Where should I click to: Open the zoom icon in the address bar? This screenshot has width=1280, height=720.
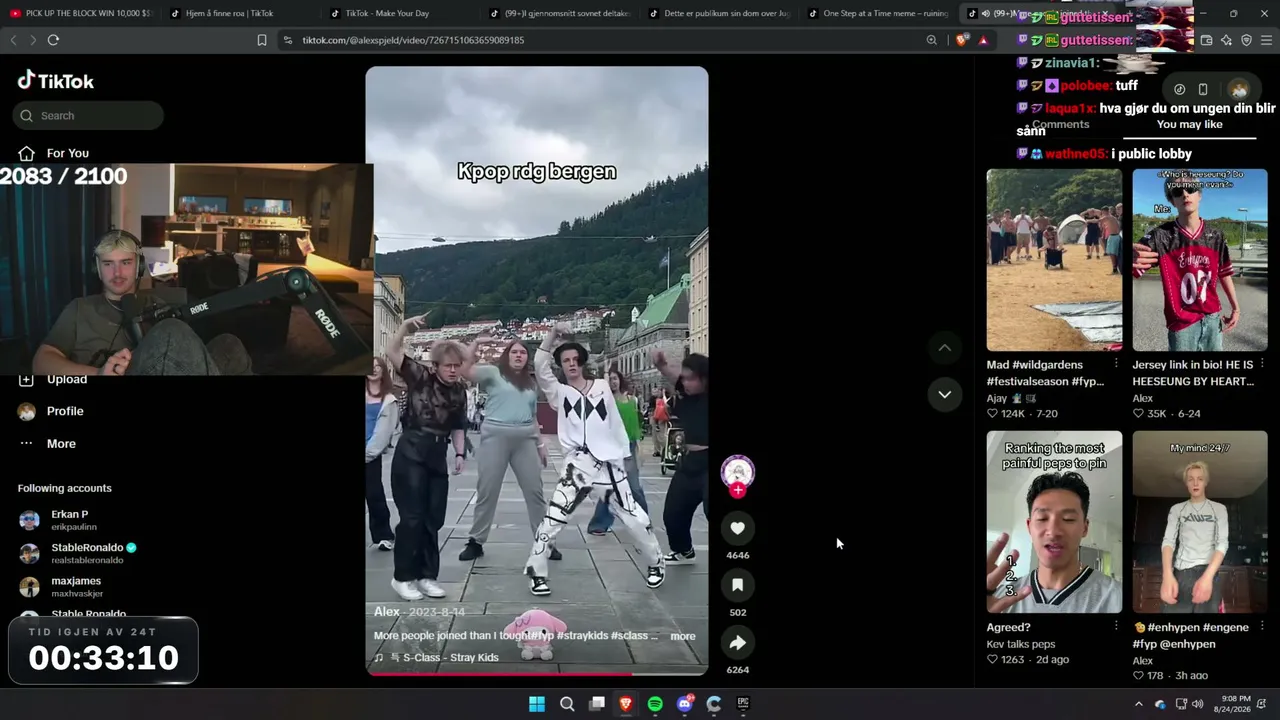(932, 40)
